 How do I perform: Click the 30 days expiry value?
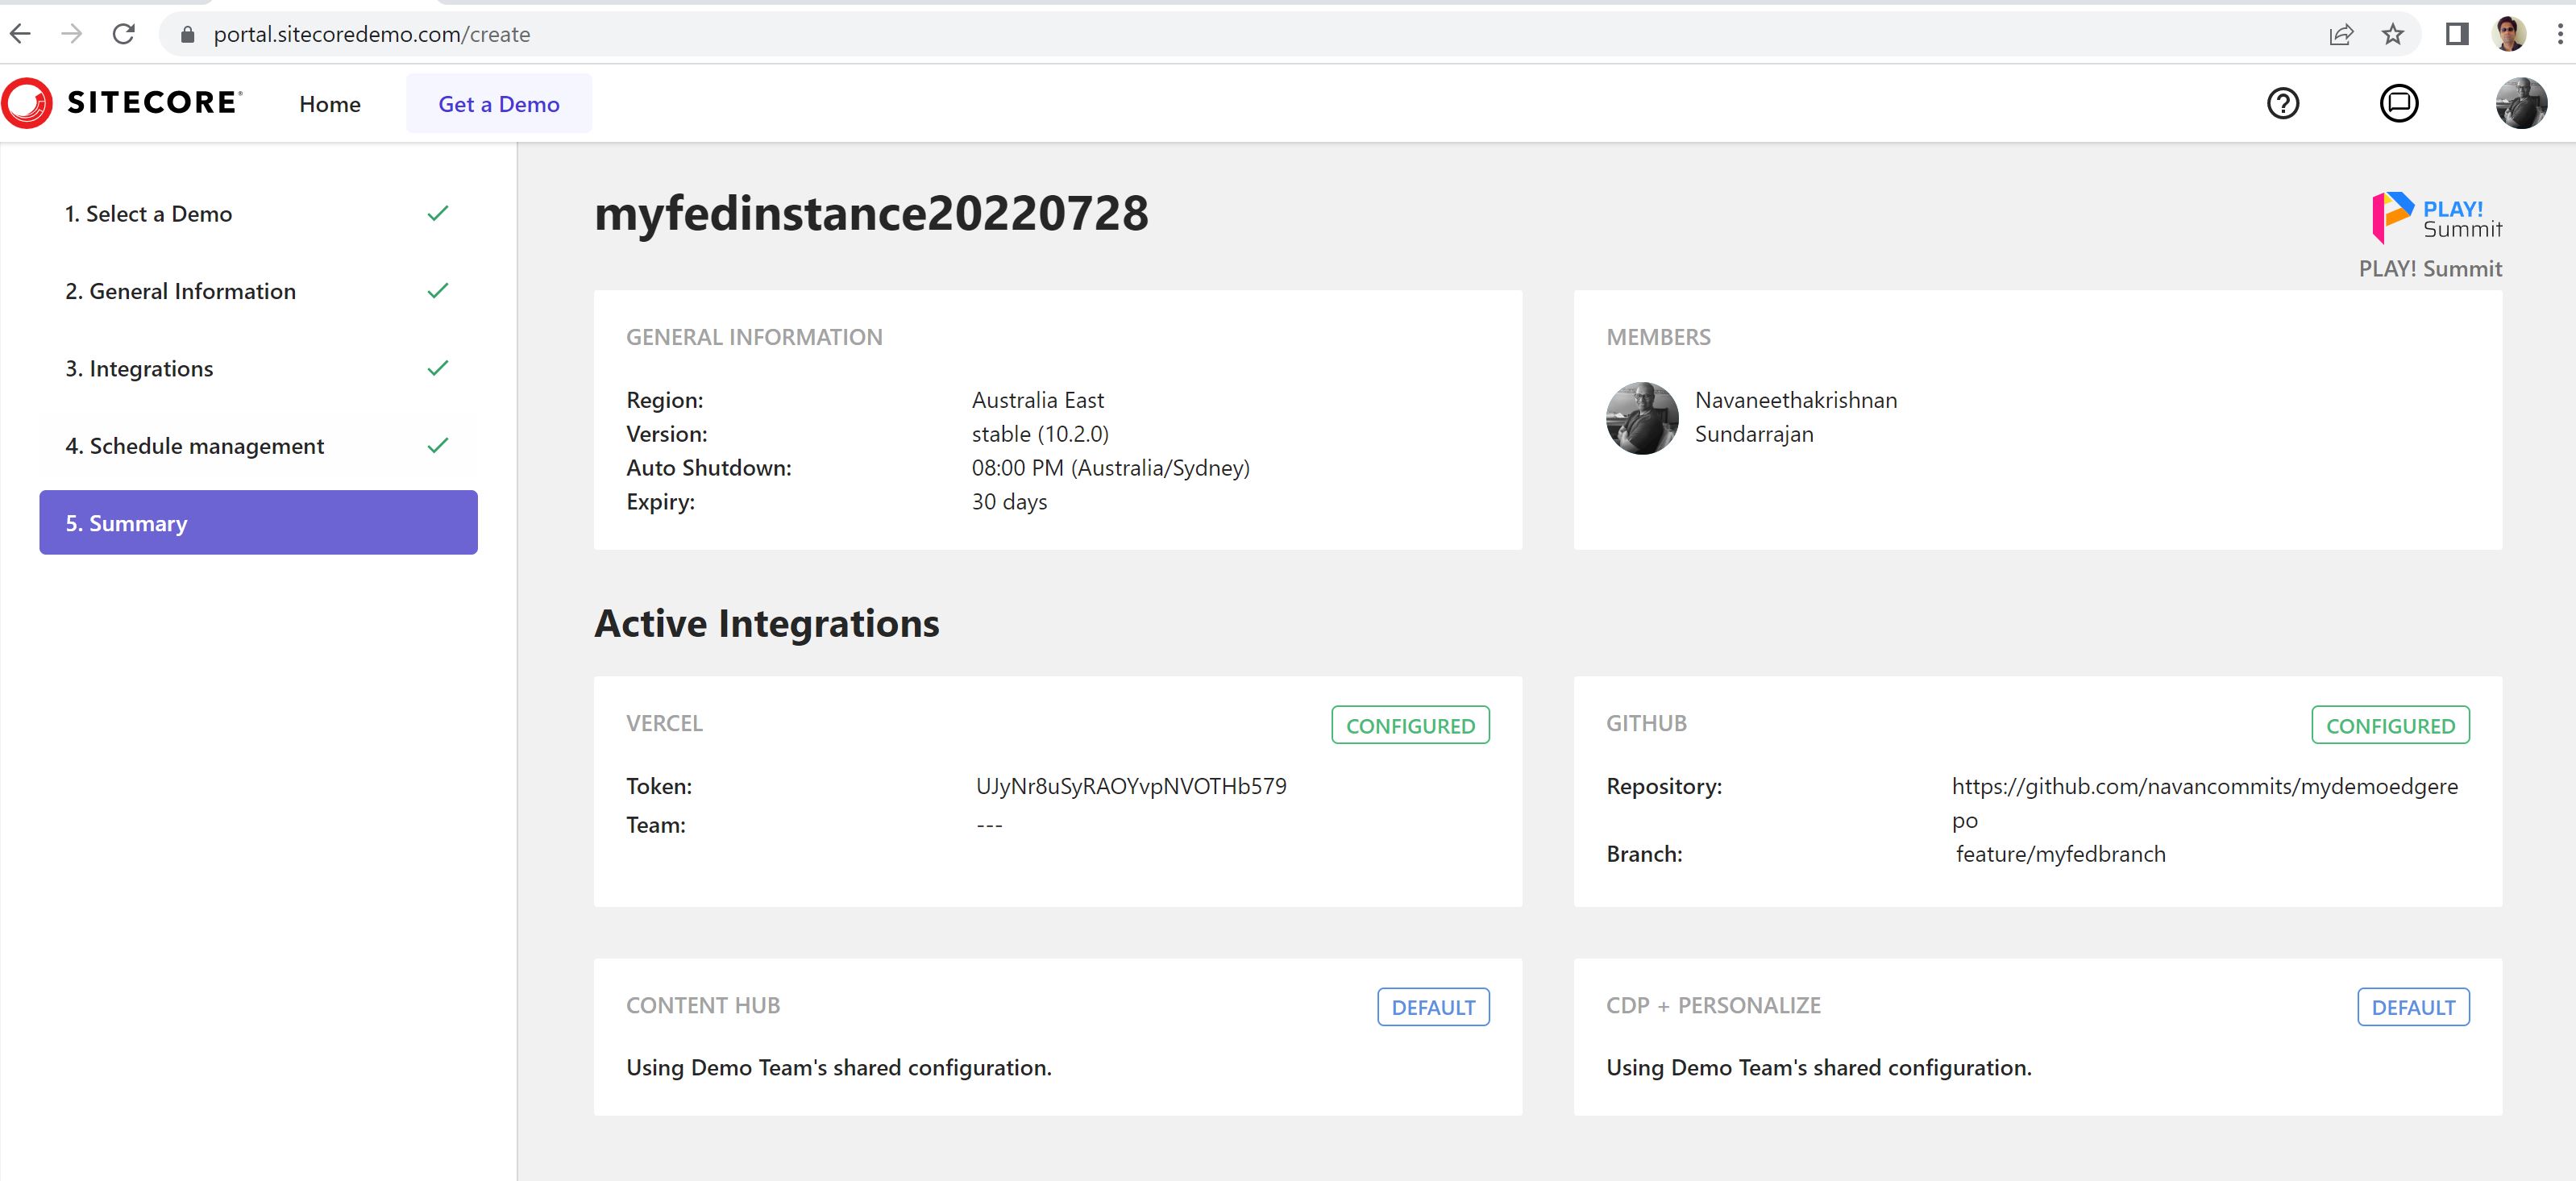pos(1009,502)
